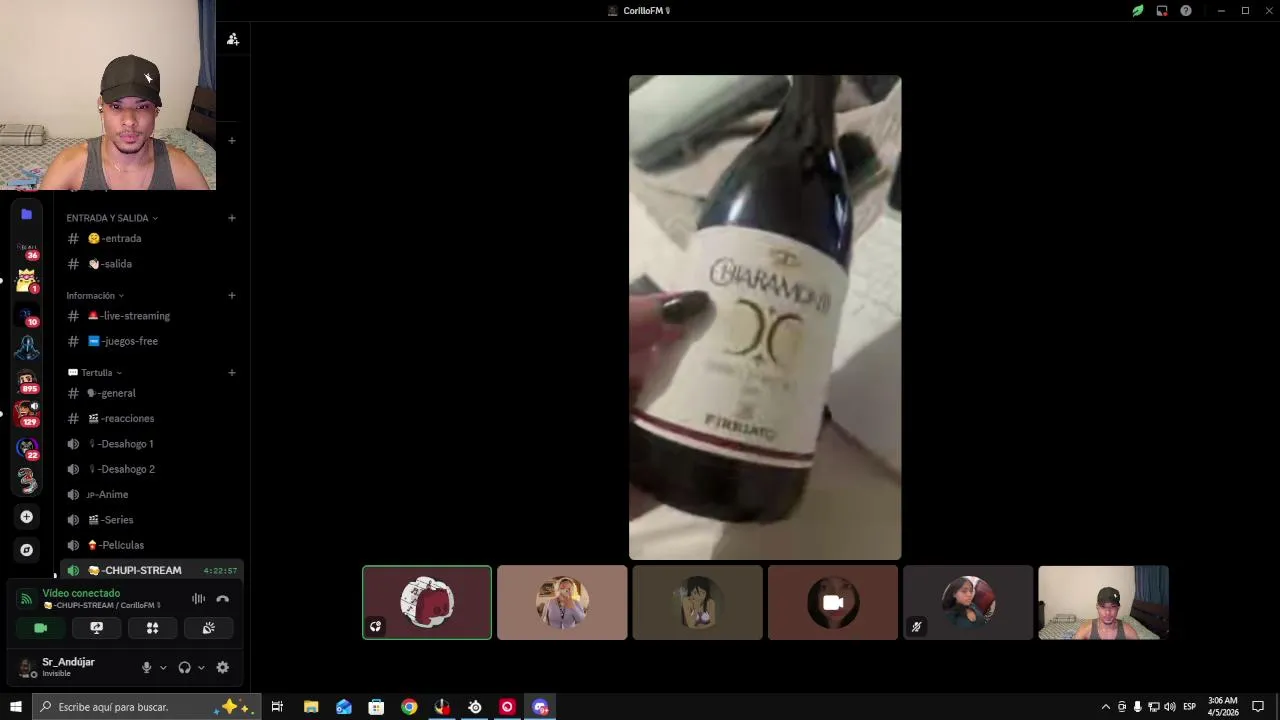Select the highlighted streaming participant tile

click(x=427, y=602)
